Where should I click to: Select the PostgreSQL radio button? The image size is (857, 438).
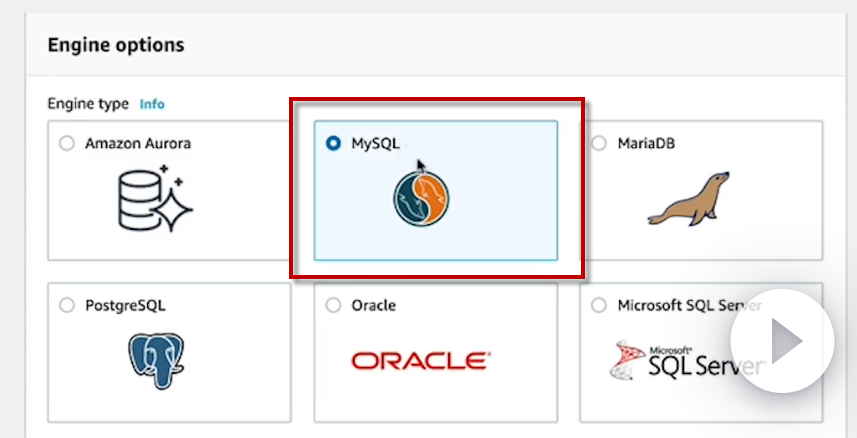67,305
